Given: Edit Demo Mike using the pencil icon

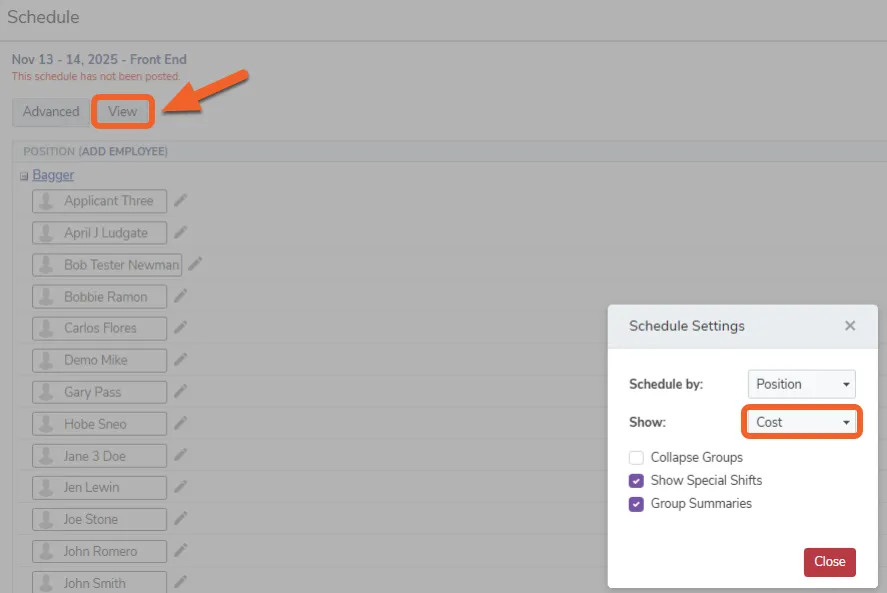Looking at the screenshot, I should pos(180,359).
